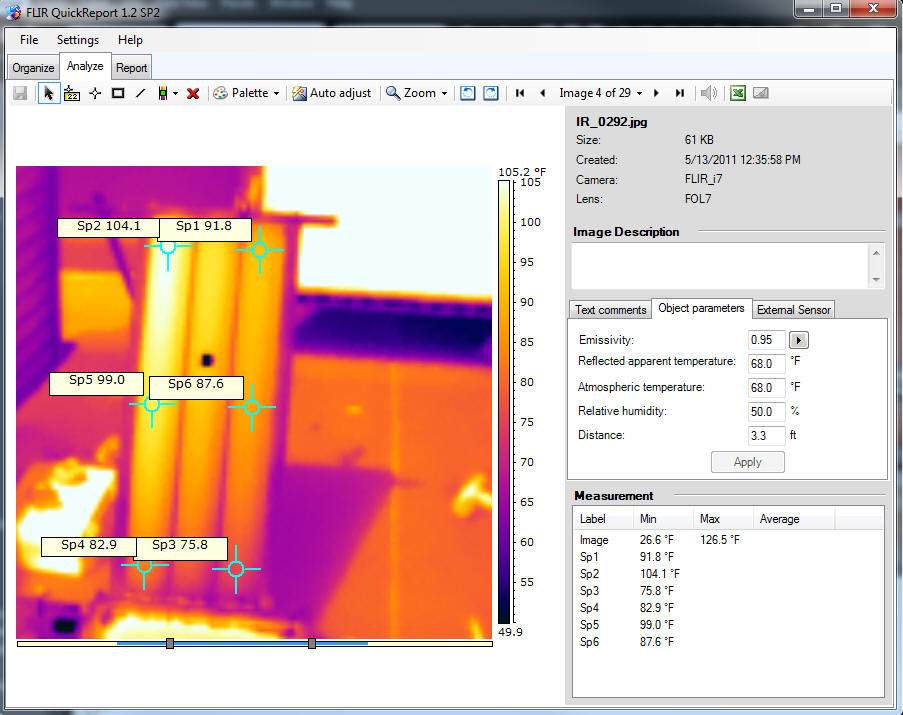Select the Sp3 75.8 spot label
Viewport: 903px width, 715px height.
click(x=181, y=548)
